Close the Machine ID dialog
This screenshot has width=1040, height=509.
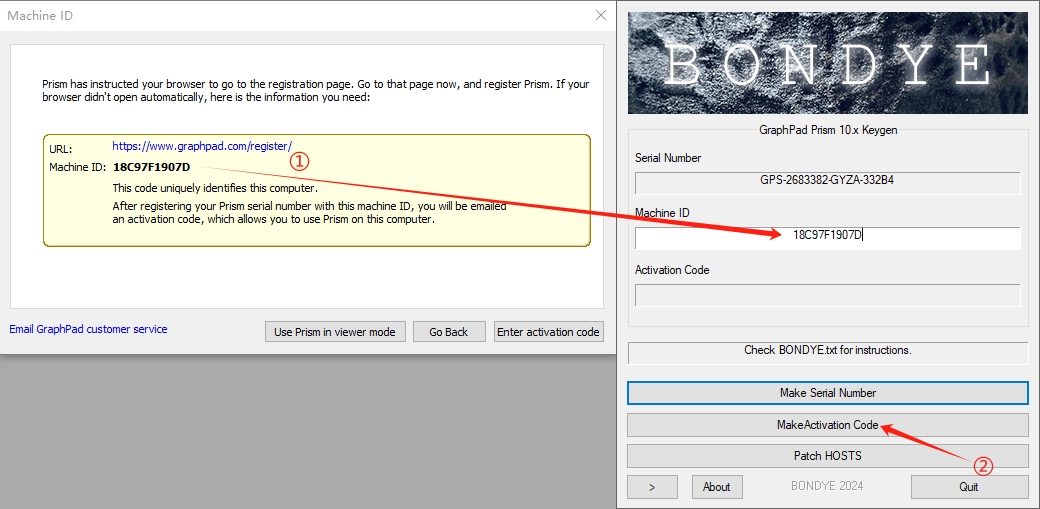coord(600,16)
